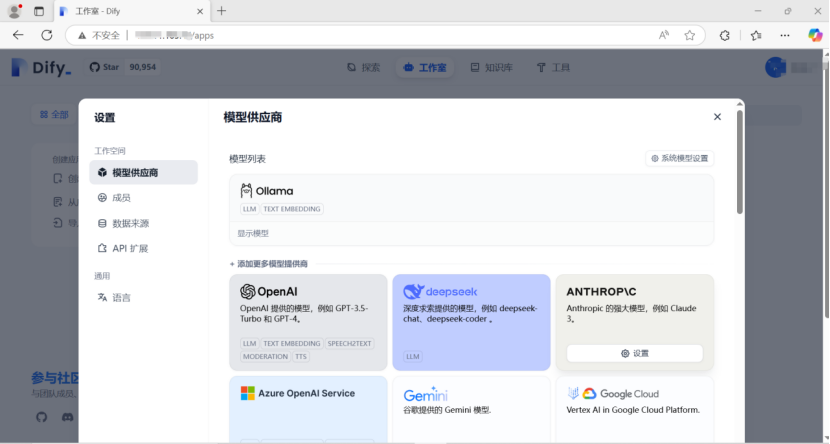Close the 工作室 - Dify browser tab

200,11
